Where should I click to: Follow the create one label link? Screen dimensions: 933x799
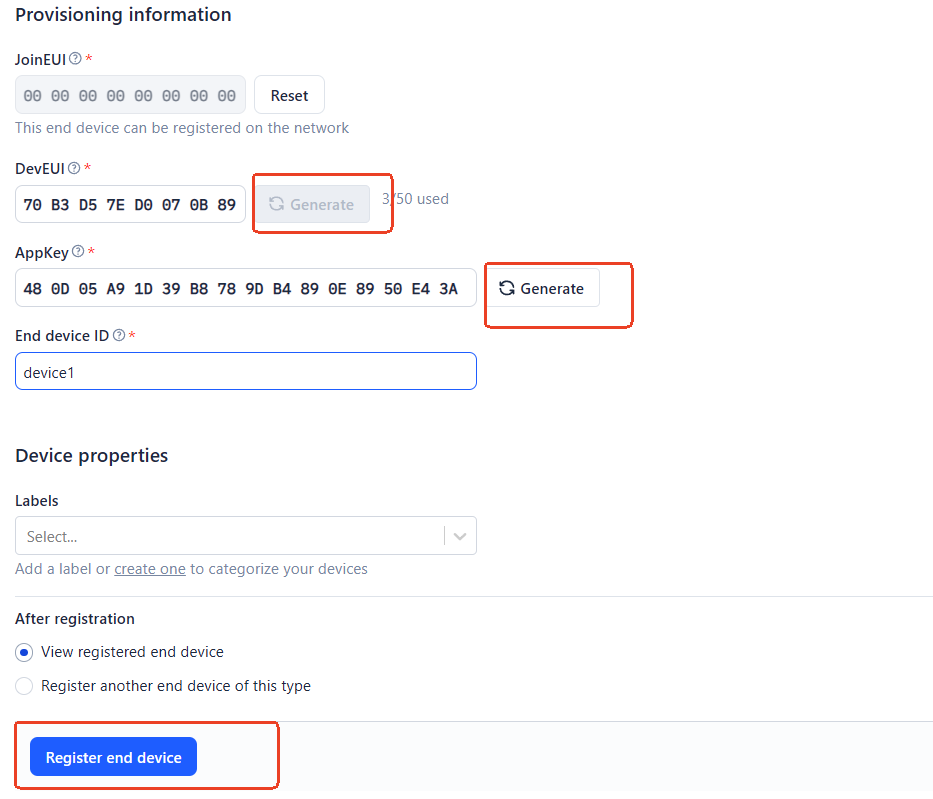(150, 569)
